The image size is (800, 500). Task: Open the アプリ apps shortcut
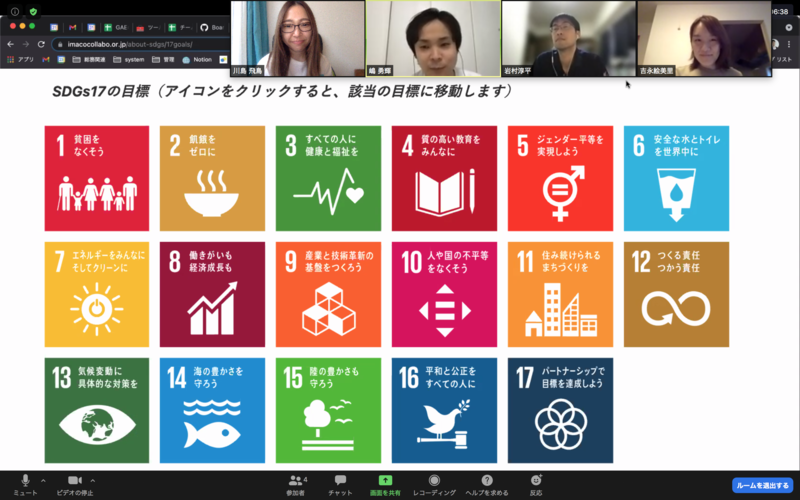21,60
